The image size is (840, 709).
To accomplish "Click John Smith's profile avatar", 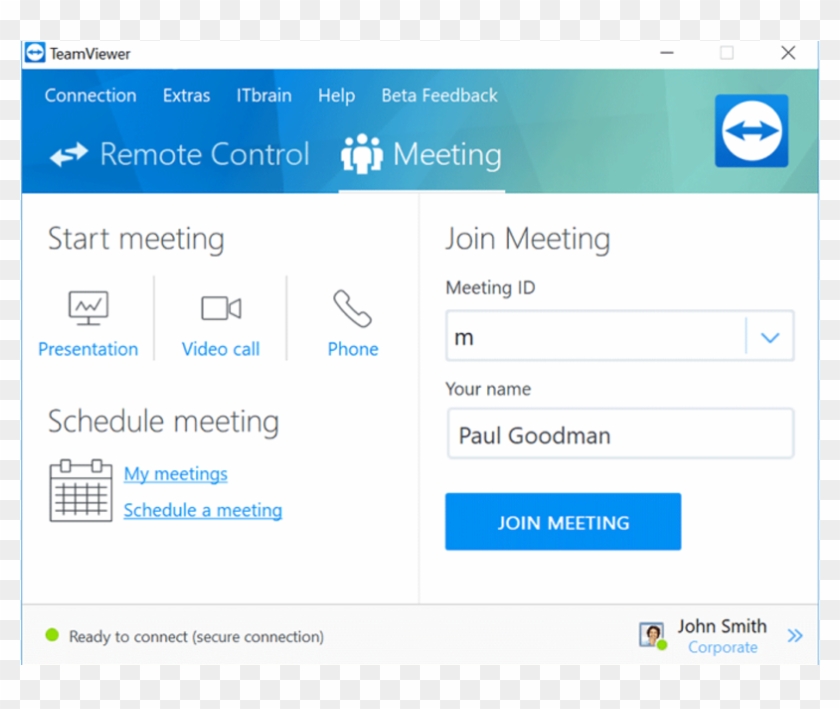I will click(x=652, y=635).
